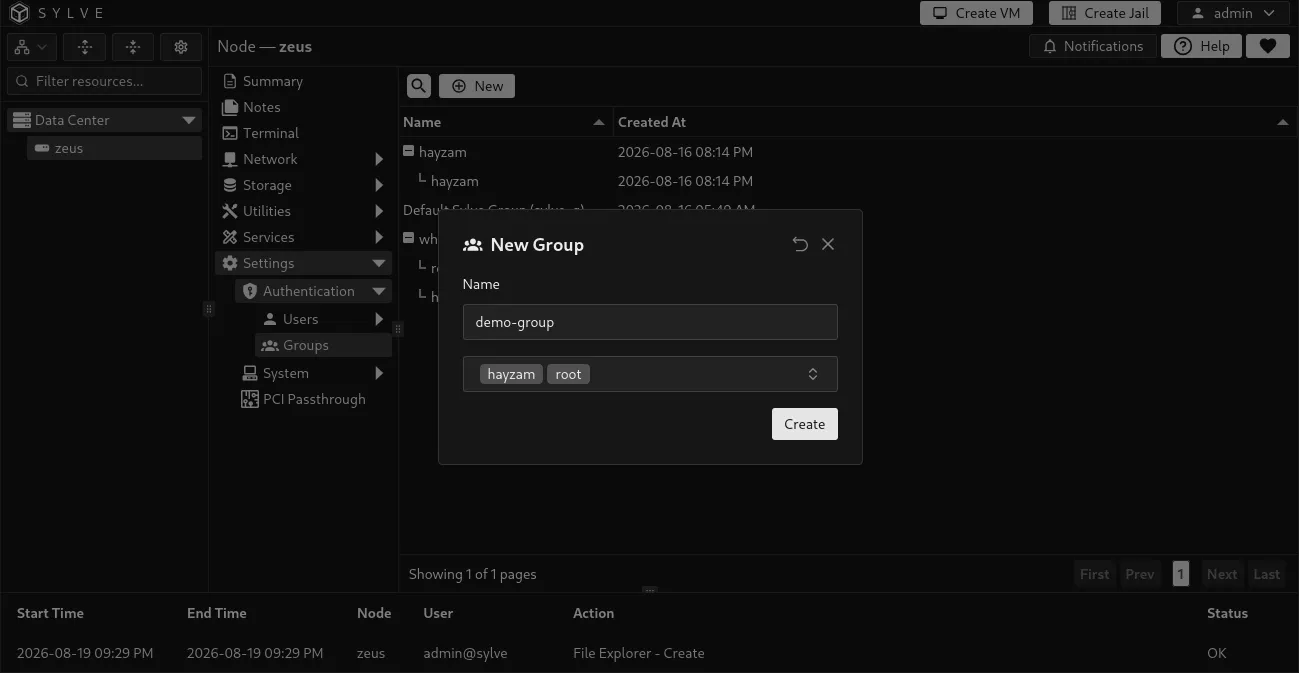Viewport: 1299px width, 673px height.
Task: Click the Network icon in sidebar
Action: [x=230, y=159]
